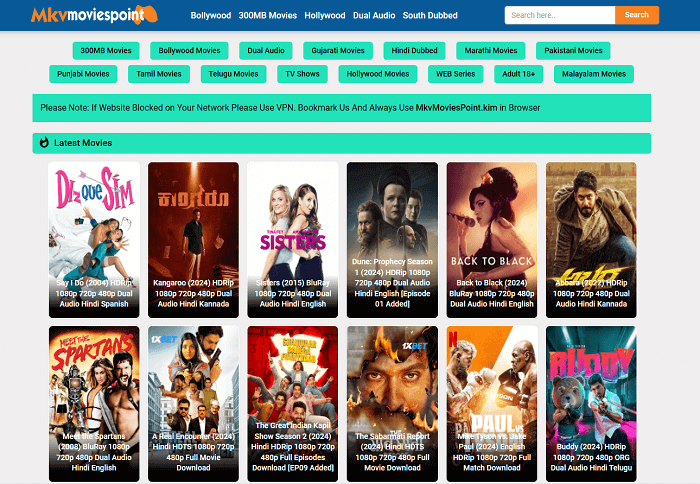Browse the Tamil Movies category tag
The image size is (700, 484).
click(159, 74)
